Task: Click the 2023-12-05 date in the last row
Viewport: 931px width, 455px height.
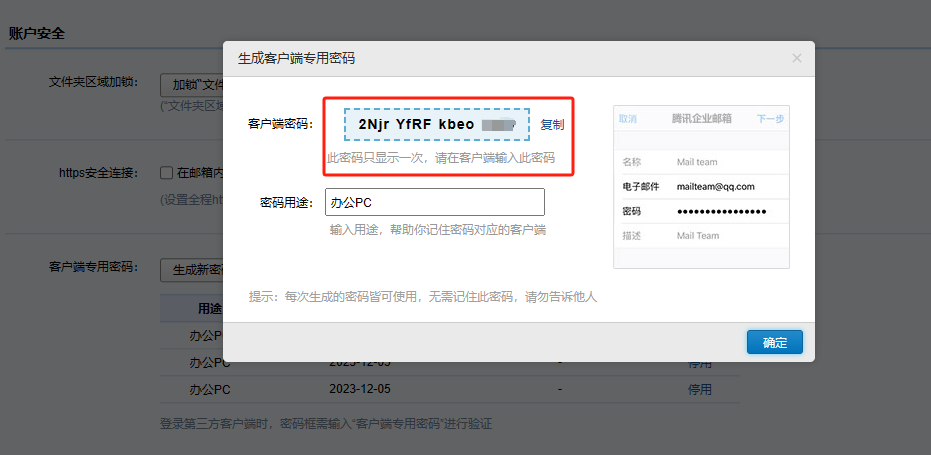Action: click(360, 390)
